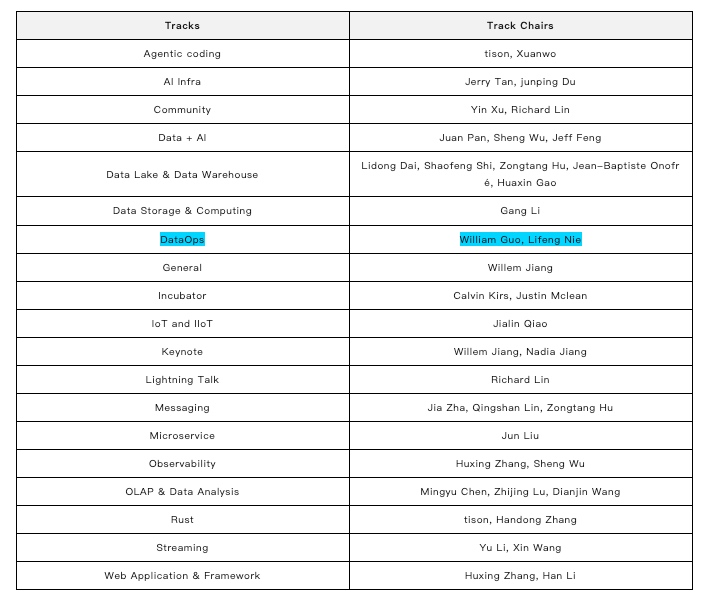The width and height of the screenshot is (702, 598).
Task: Click the Gang Li chair cell
Action: pyautogui.click(x=520, y=211)
